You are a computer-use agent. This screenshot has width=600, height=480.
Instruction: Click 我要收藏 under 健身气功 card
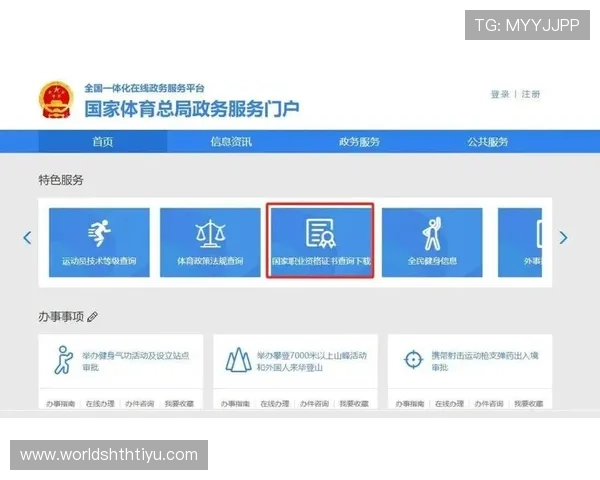click(x=179, y=403)
